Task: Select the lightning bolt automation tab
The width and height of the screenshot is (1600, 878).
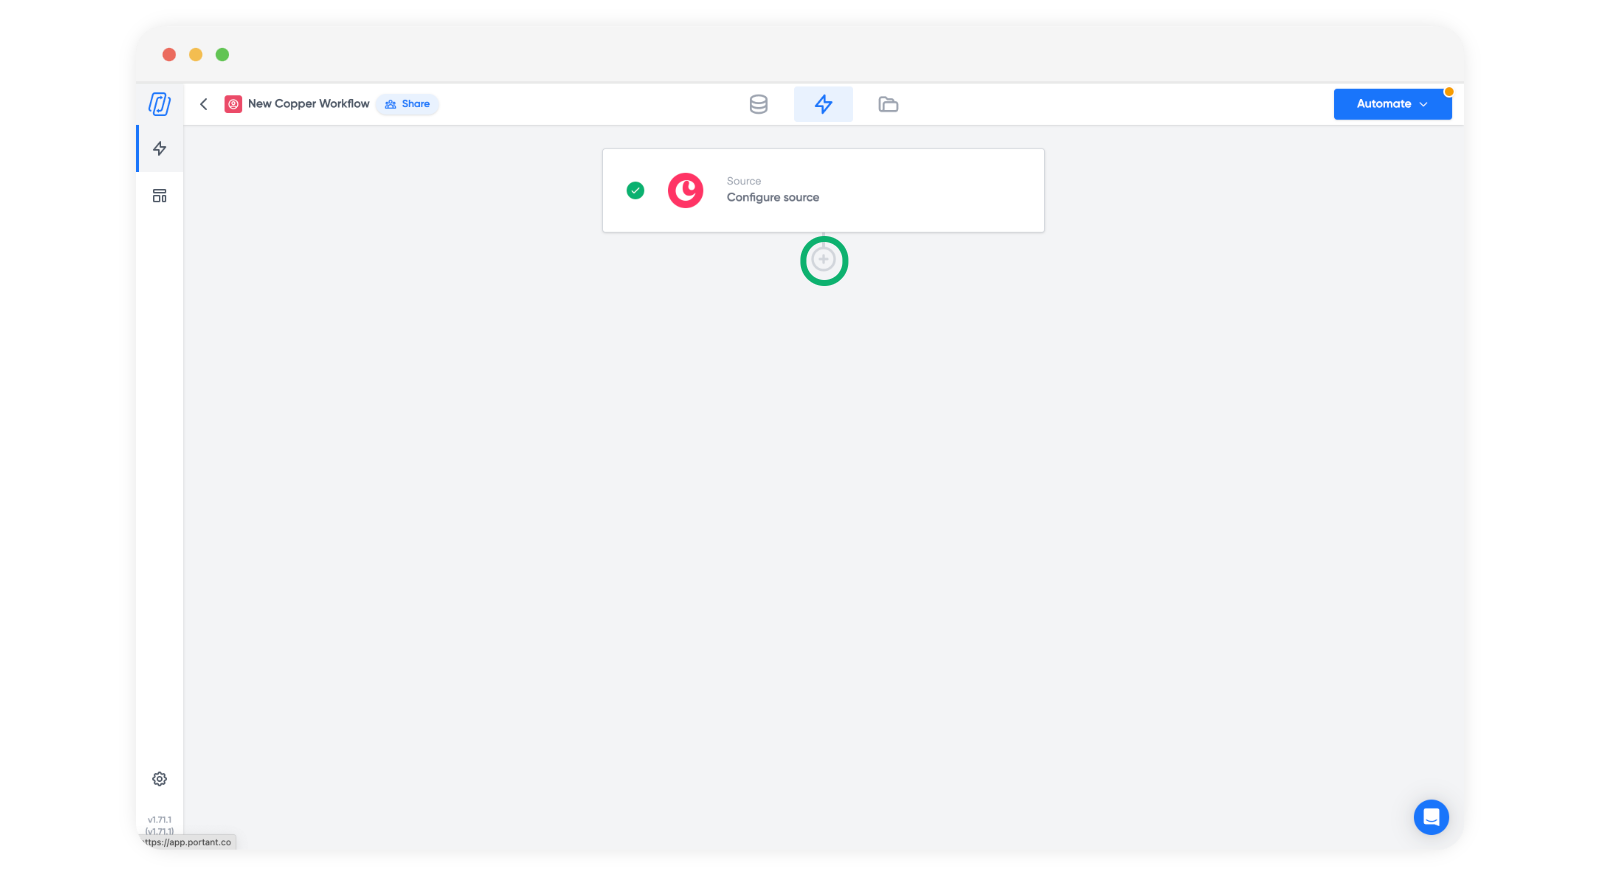Action: (823, 104)
